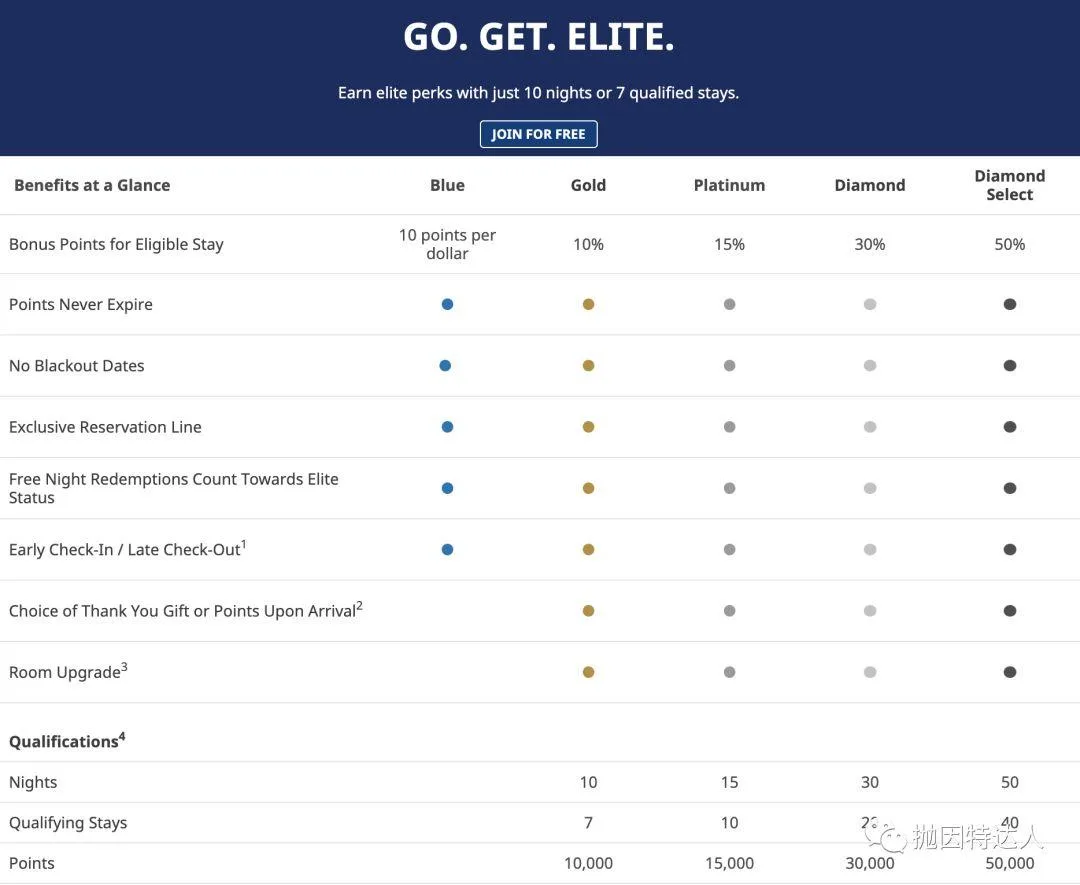Click the Platinum column header

click(x=729, y=185)
